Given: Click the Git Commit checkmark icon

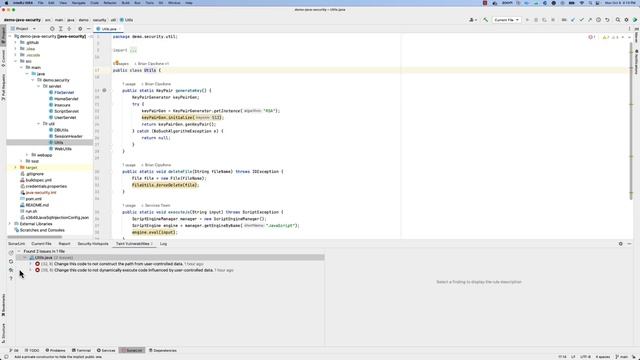Looking at the screenshot, I should (581, 20).
